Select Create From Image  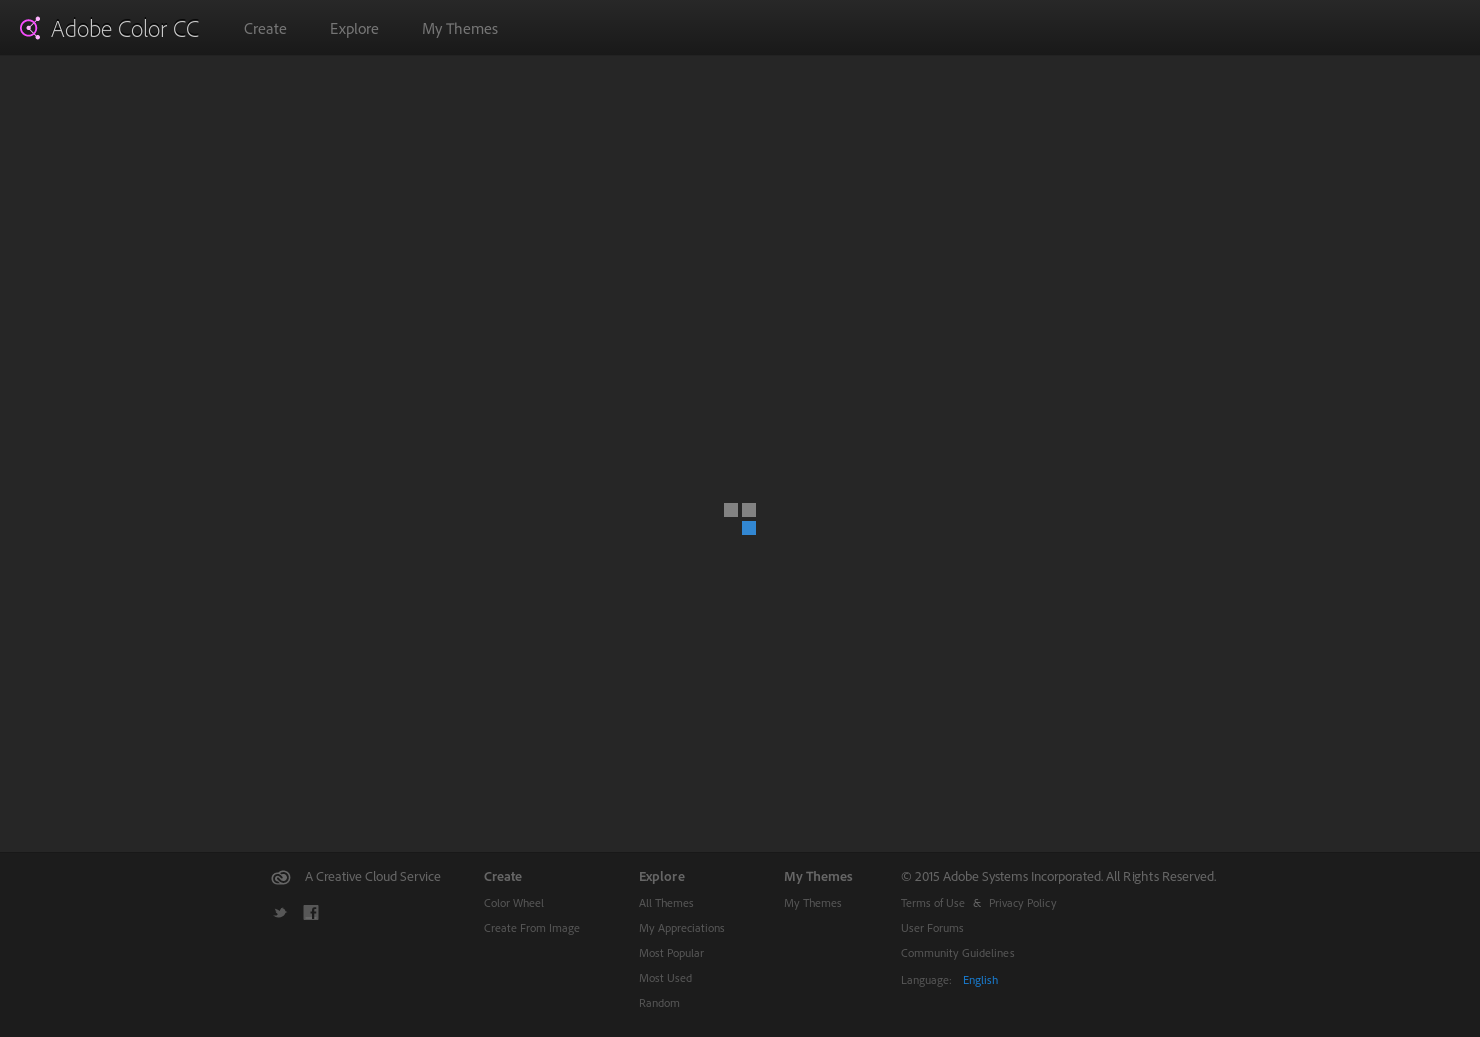pyautogui.click(x=531, y=928)
